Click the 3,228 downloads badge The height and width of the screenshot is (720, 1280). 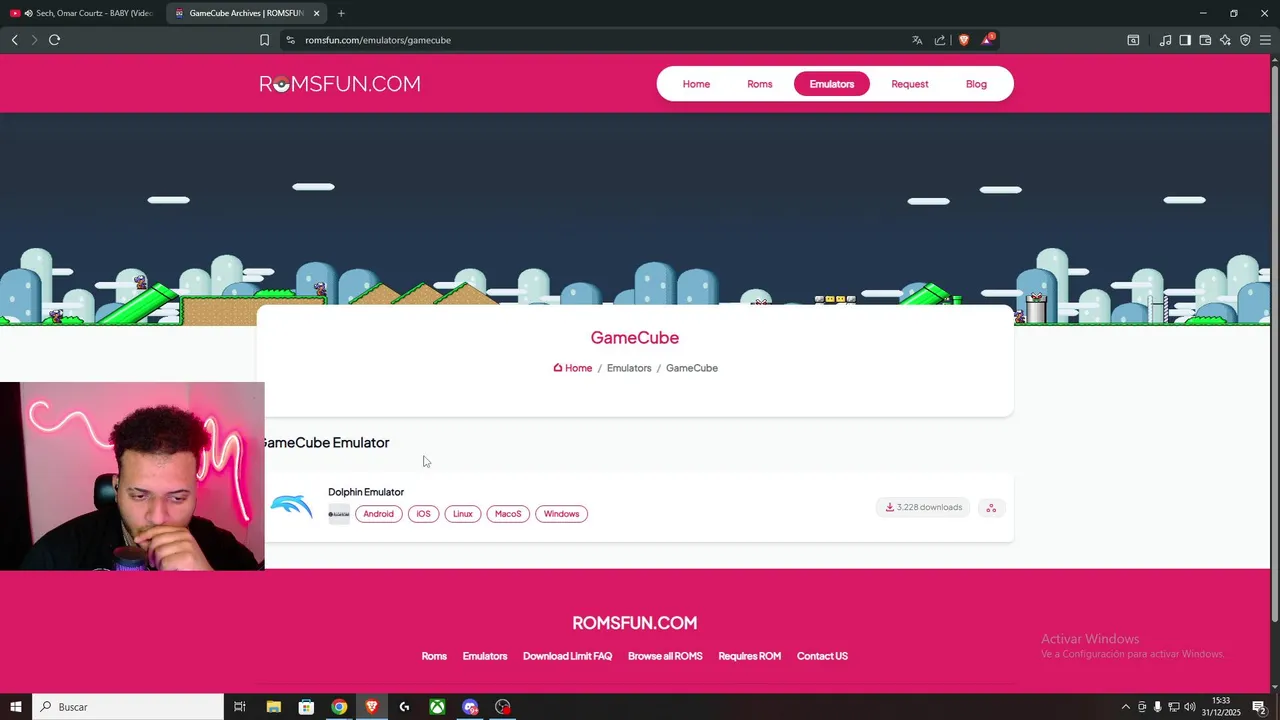tap(923, 507)
